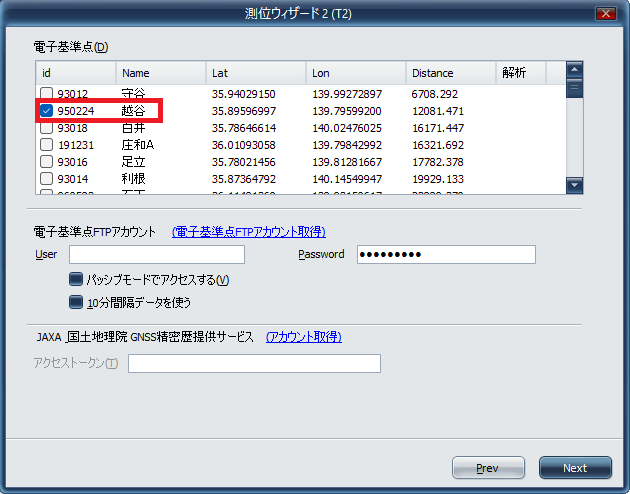Check the 93012 守谷 station checkbox

pyautogui.click(x=47, y=94)
